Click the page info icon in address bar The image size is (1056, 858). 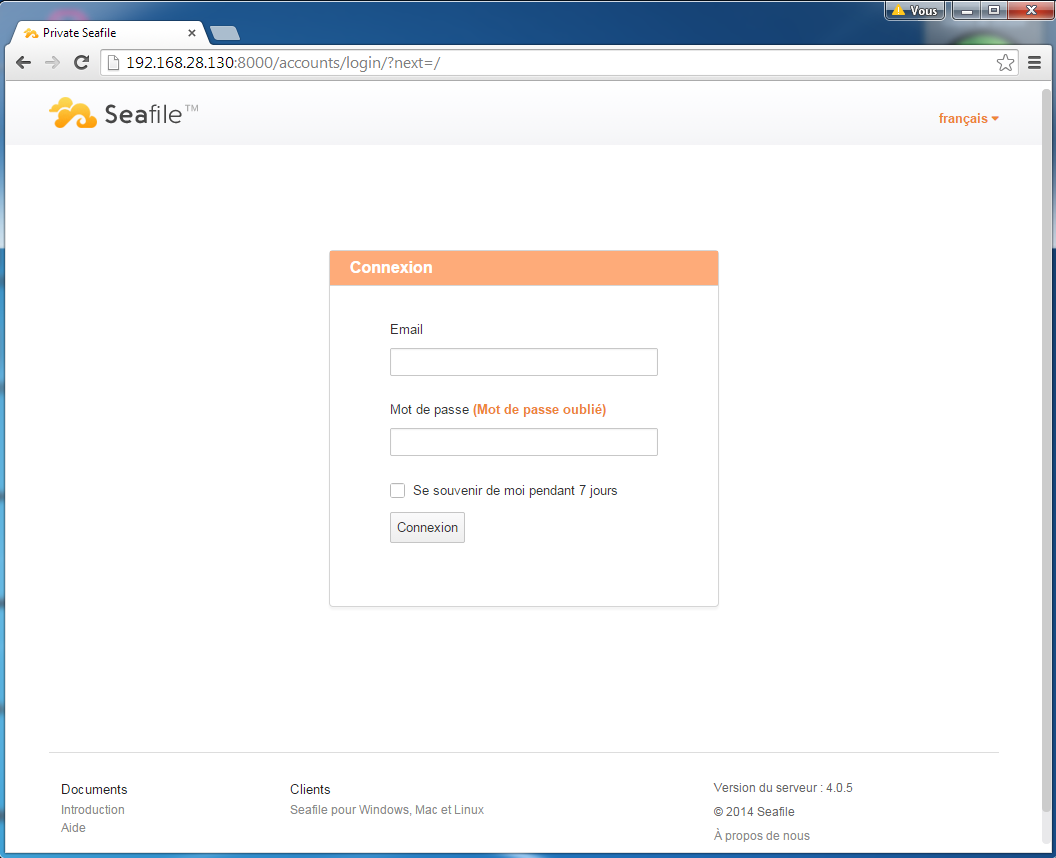pyautogui.click(x=114, y=63)
